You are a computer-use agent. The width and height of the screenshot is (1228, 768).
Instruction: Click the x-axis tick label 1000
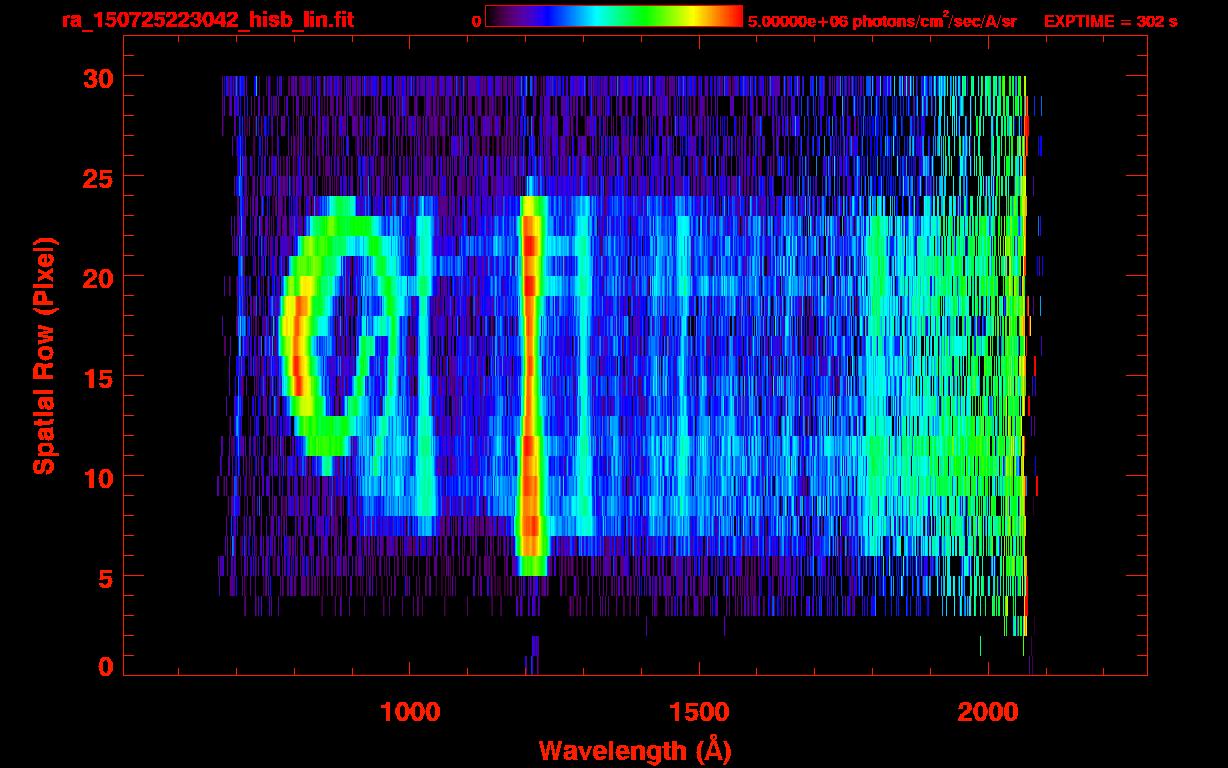coord(410,711)
